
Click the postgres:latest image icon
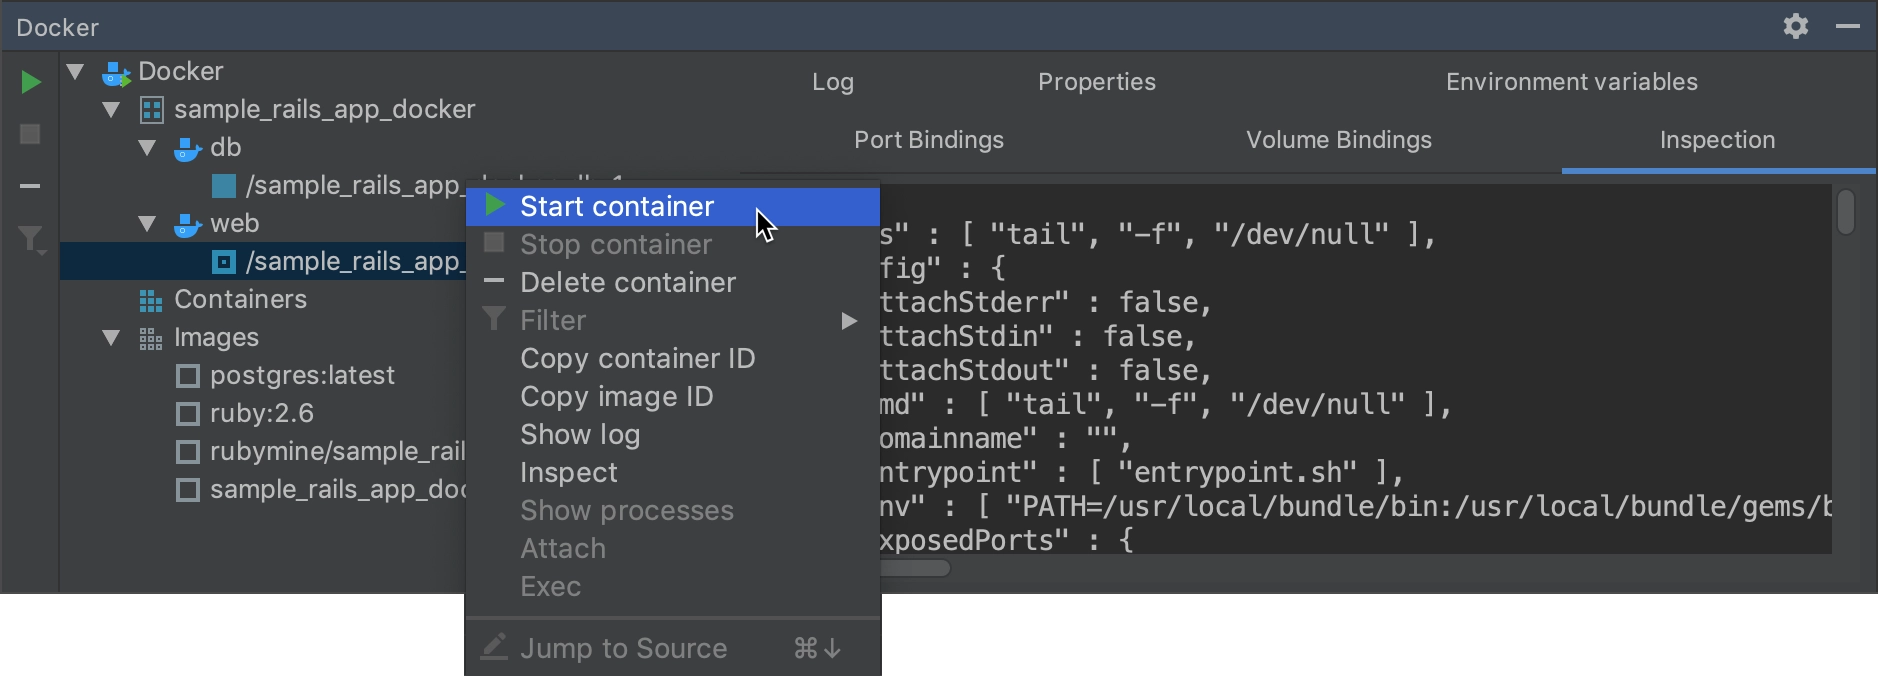[x=187, y=376]
